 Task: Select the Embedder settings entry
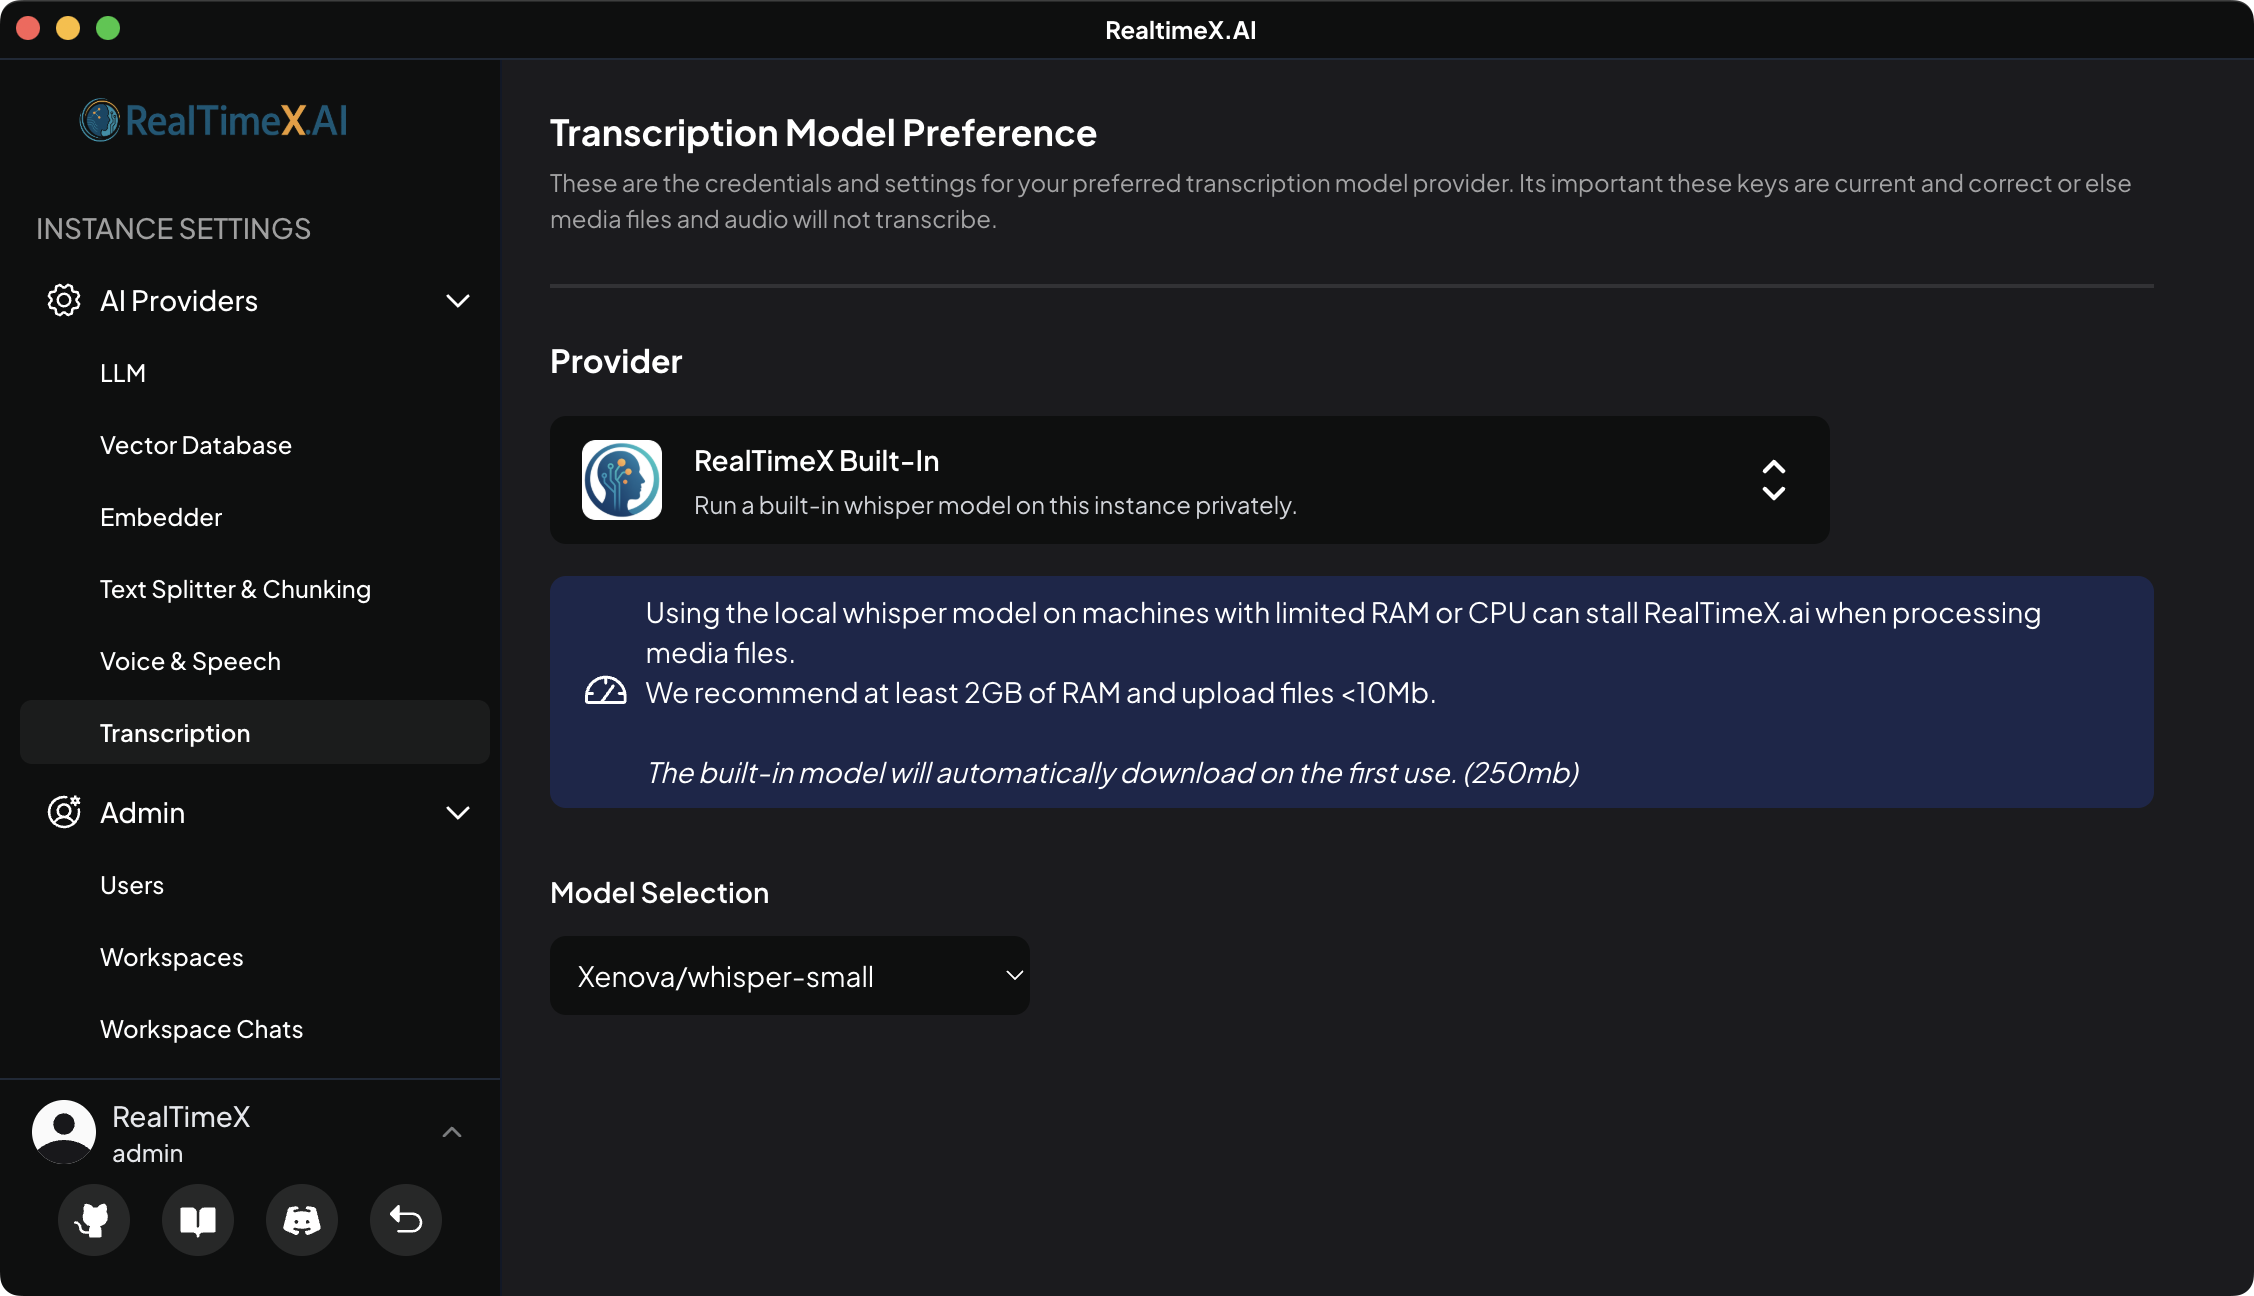[160, 516]
